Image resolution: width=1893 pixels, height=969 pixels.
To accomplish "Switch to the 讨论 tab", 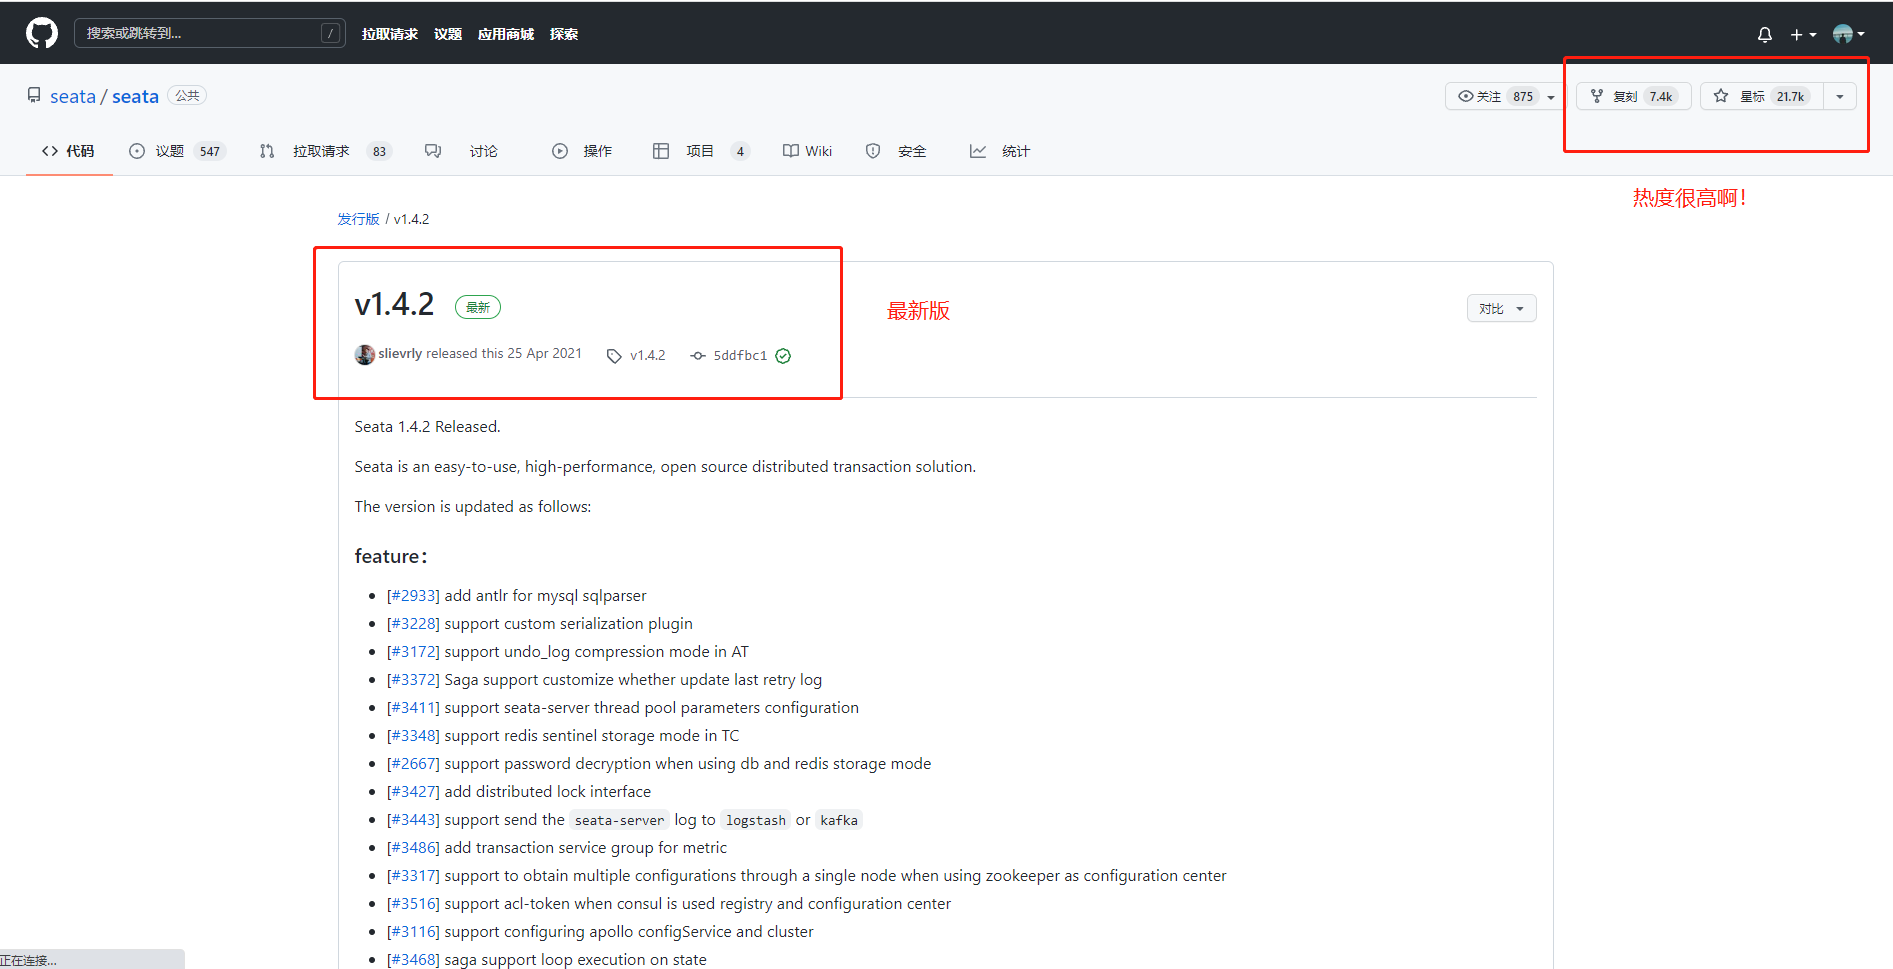I will [461, 151].
